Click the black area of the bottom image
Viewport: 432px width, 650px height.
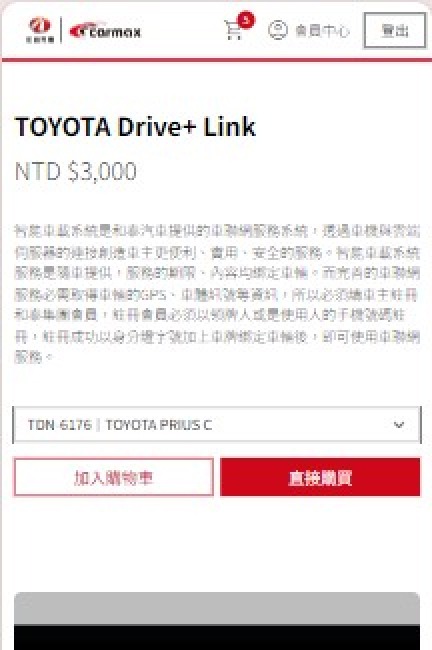pyautogui.click(x=217, y=638)
